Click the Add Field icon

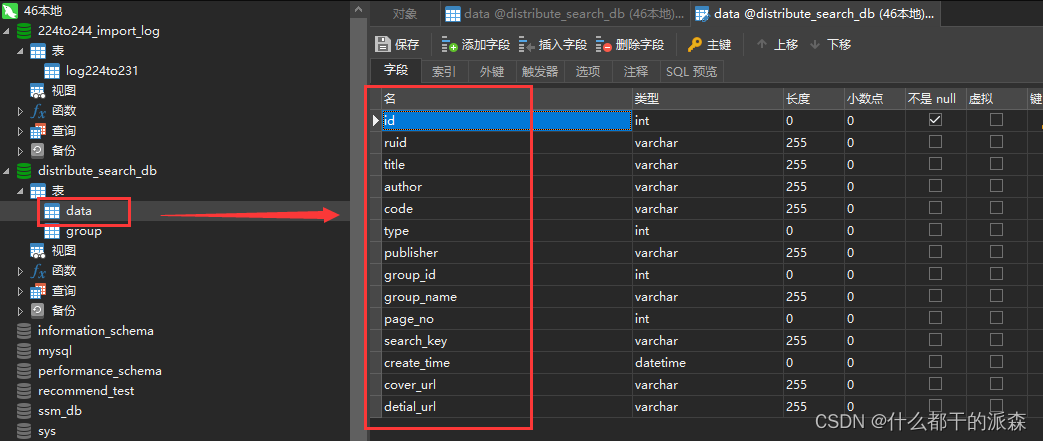click(450, 45)
